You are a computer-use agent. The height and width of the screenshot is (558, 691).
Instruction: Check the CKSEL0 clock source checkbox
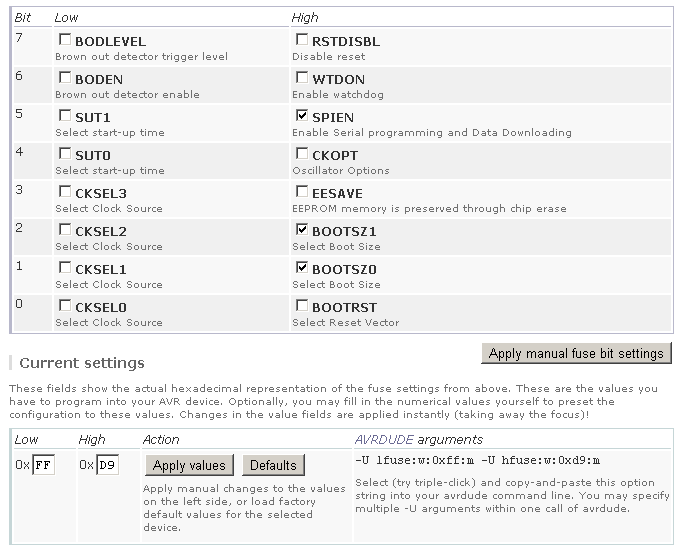pyautogui.click(x=65, y=306)
